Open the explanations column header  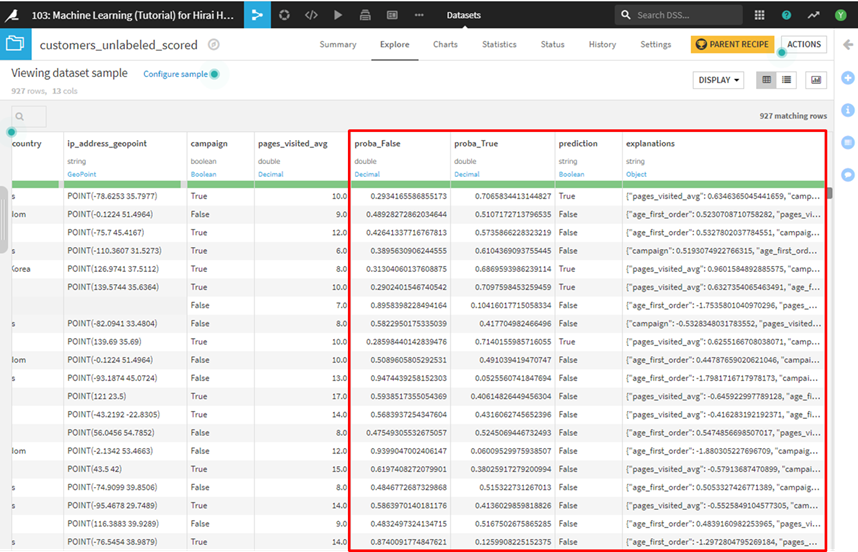[x=650, y=143]
